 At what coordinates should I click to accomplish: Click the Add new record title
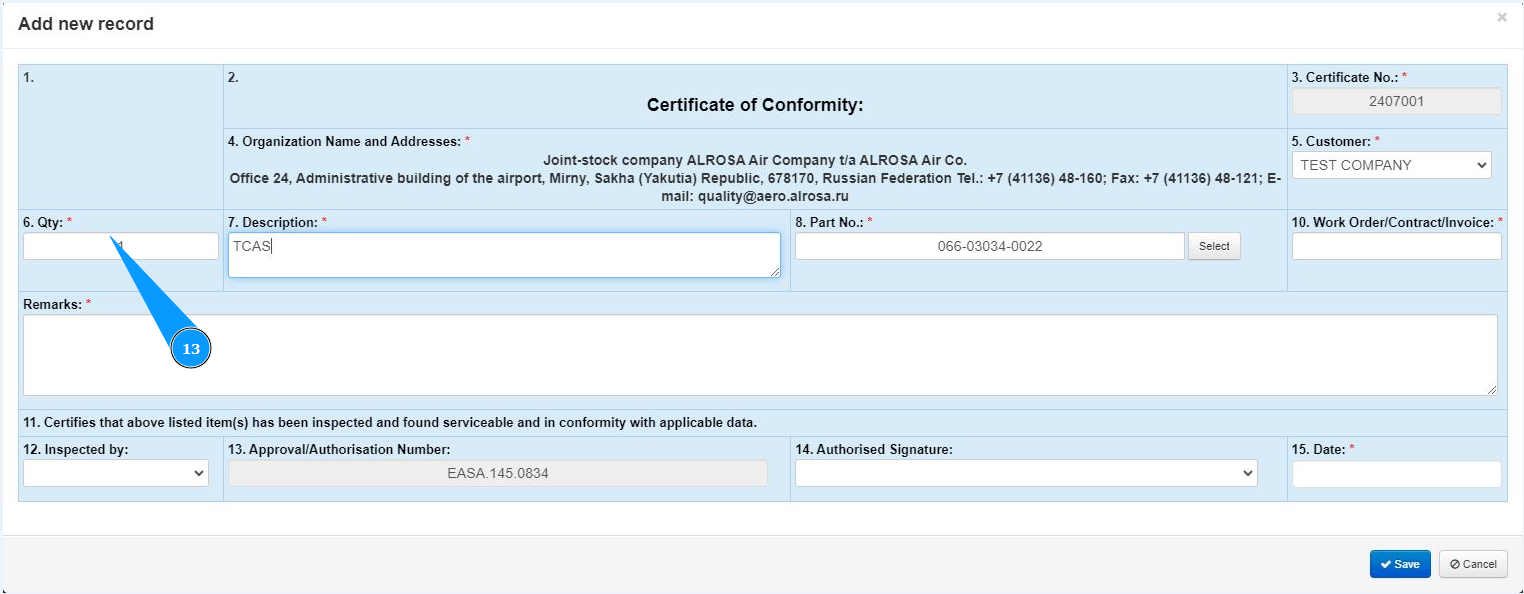coord(86,24)
